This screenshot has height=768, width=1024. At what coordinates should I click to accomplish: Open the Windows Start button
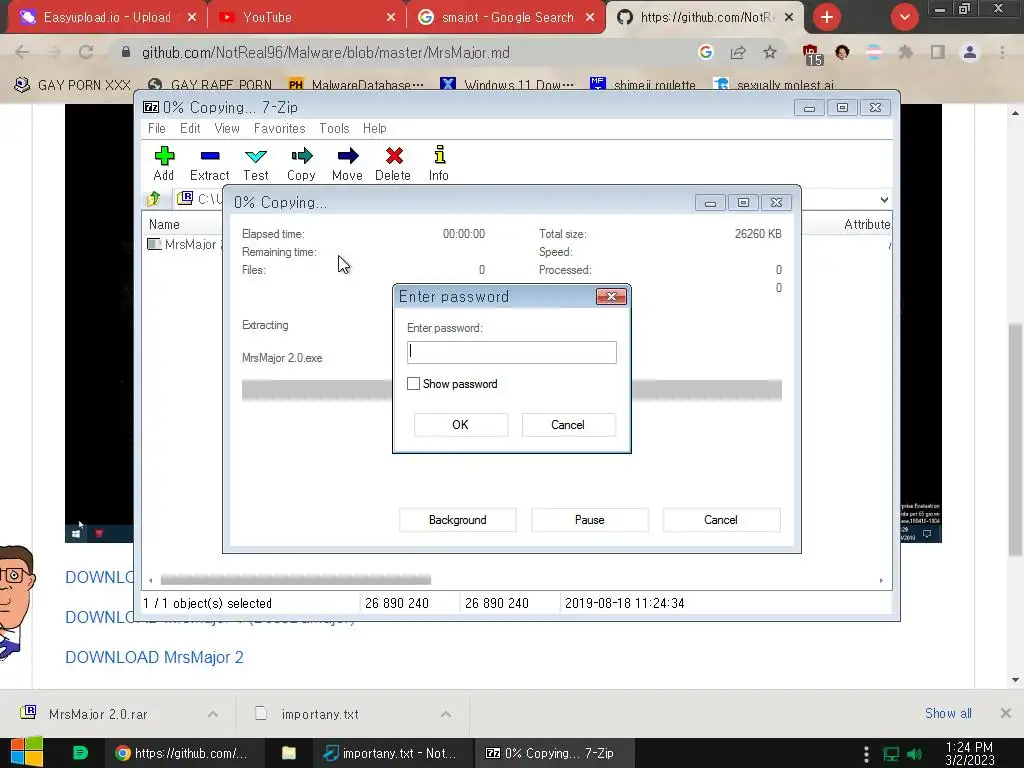tap(26, 753)
